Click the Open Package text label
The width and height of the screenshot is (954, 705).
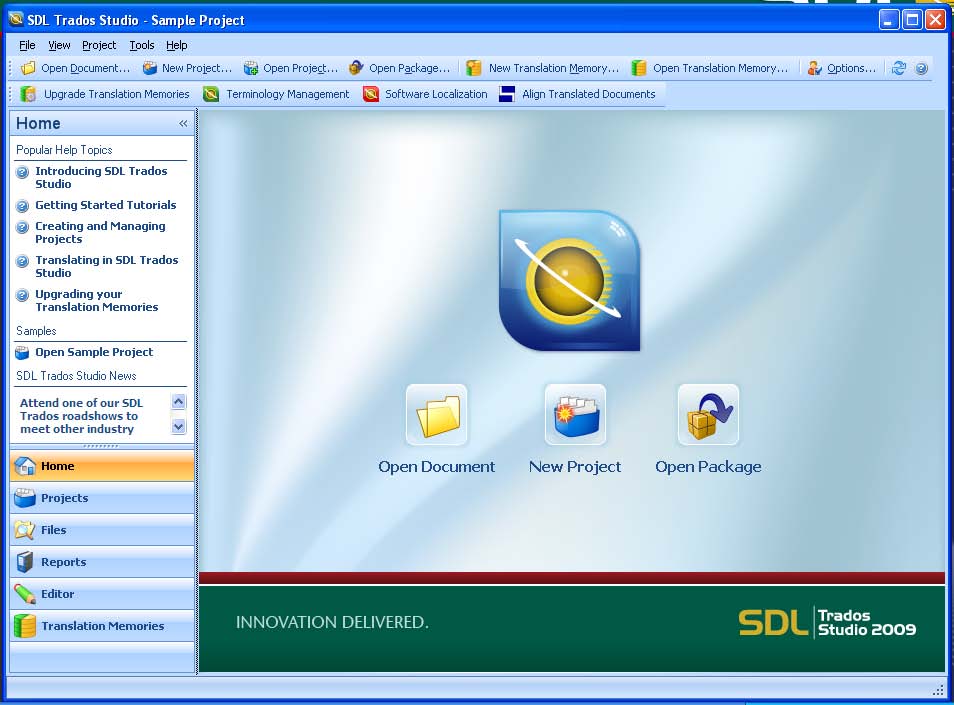708,467
